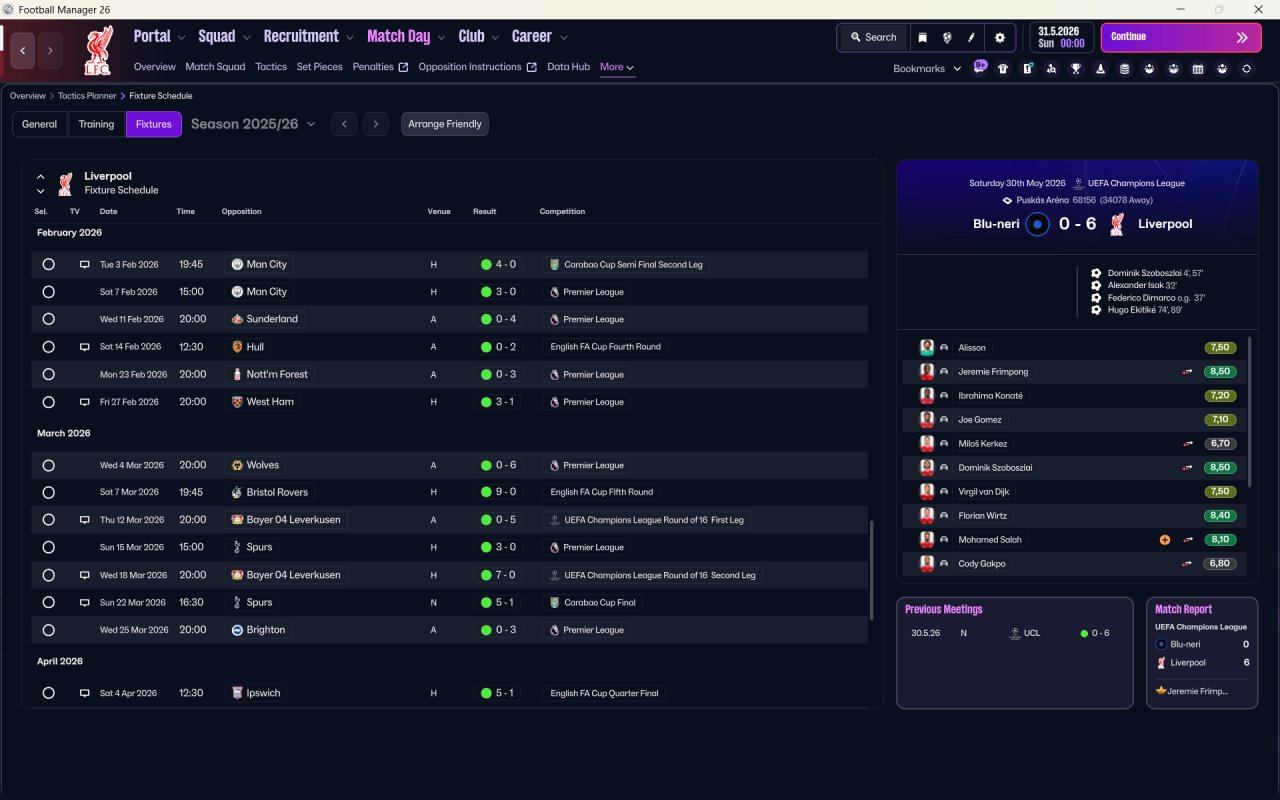Viewport: 1280px width, 800px height.
Task: Click the Liverpool club crest in header
Action: [x=99, y=51]
